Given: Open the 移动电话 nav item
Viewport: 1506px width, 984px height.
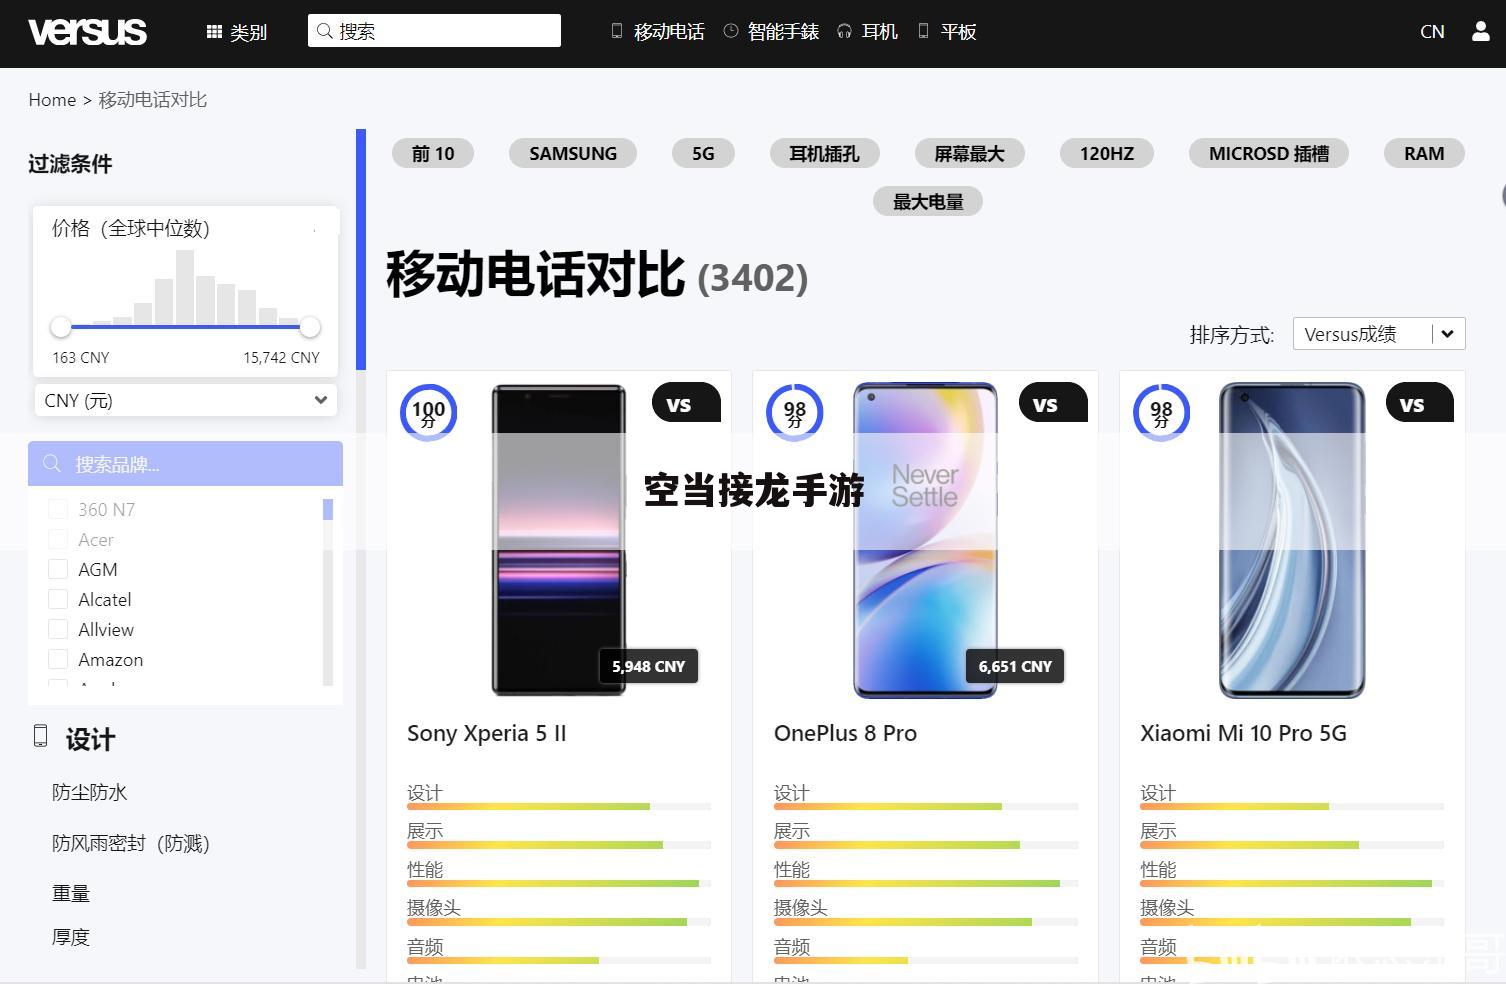Looking at the screenshot, I should tap(658, 32).
